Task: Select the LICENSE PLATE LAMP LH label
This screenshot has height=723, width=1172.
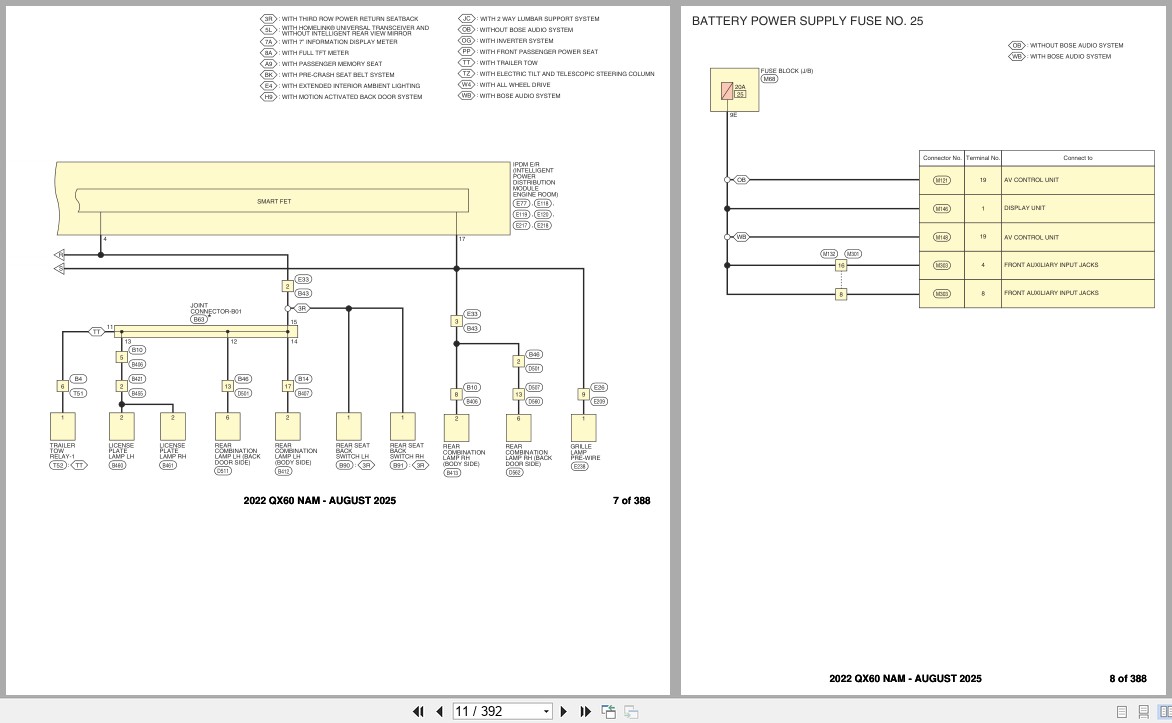Action: point(121,451)
